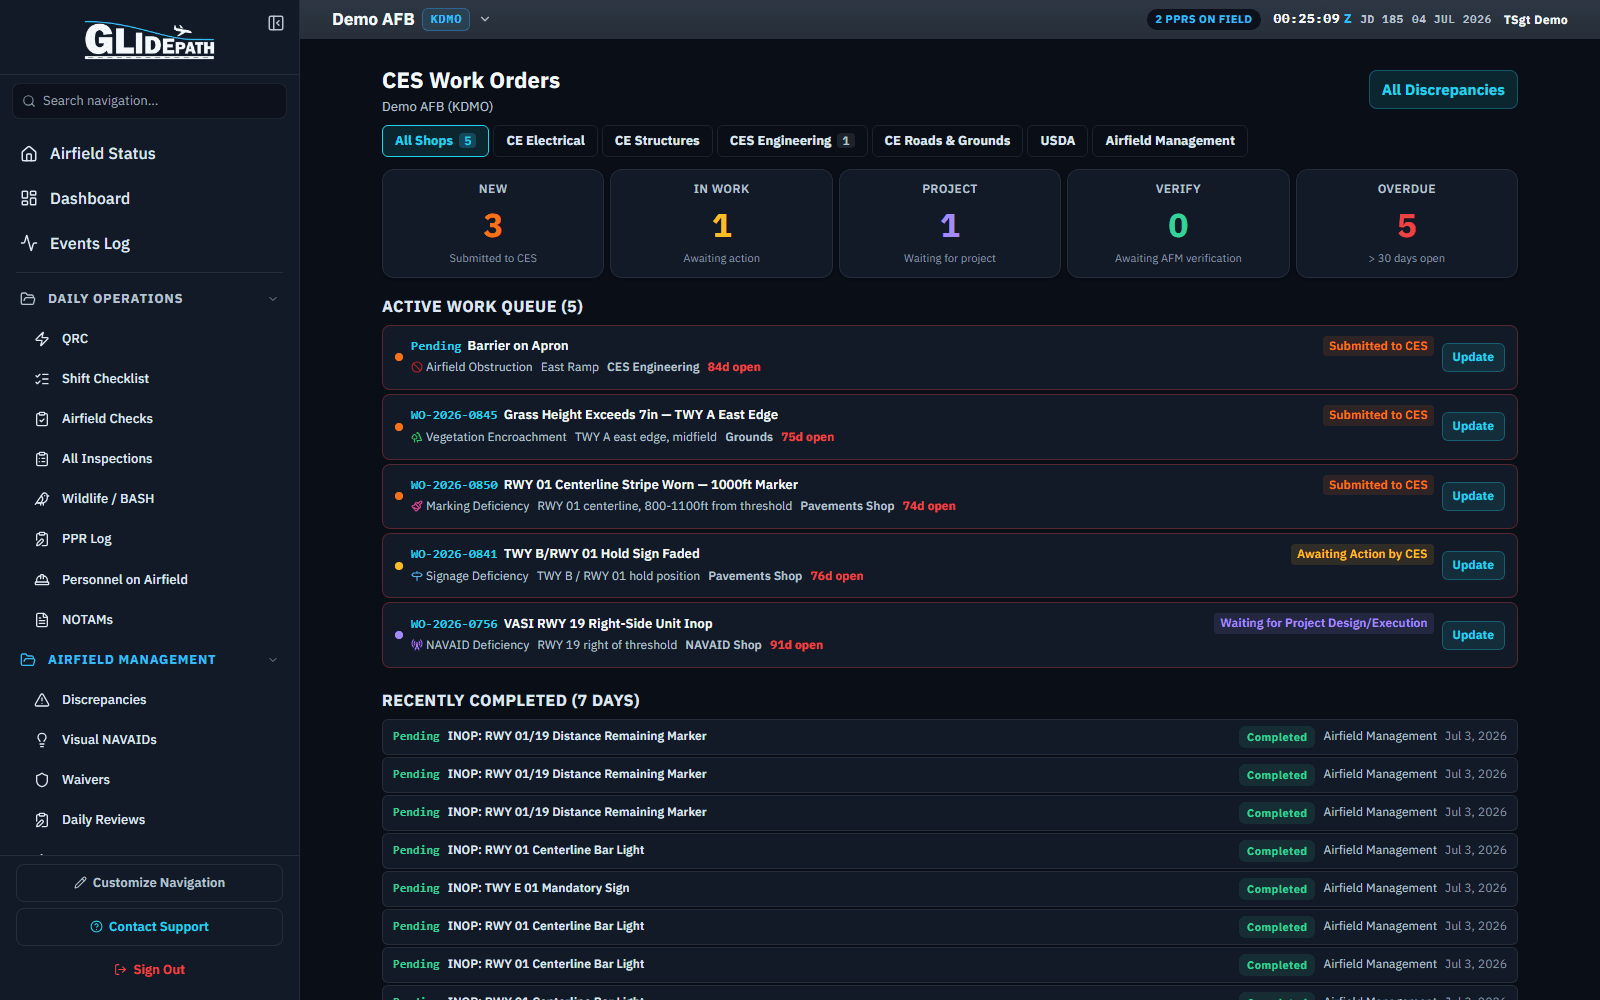Open Daily Reviews icon

[x=42, y=820]
